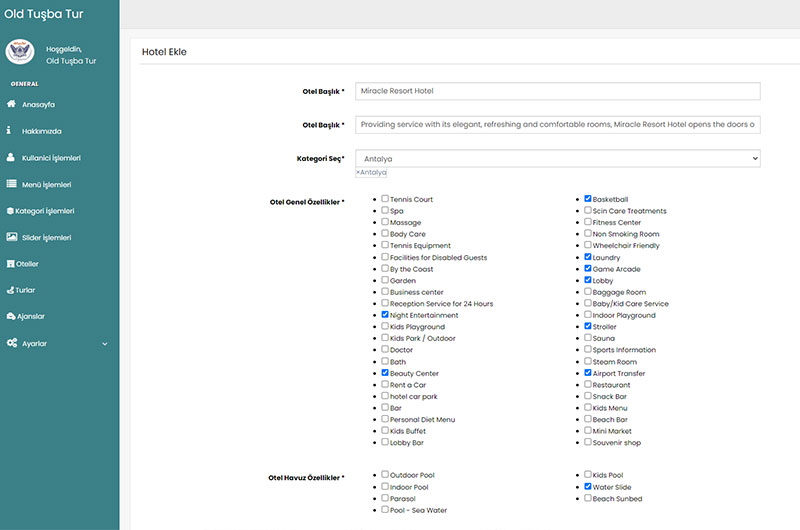800x530 pixels.
Task: Go to Turlar in the sidebar
Action: click(x=25, y=290)
